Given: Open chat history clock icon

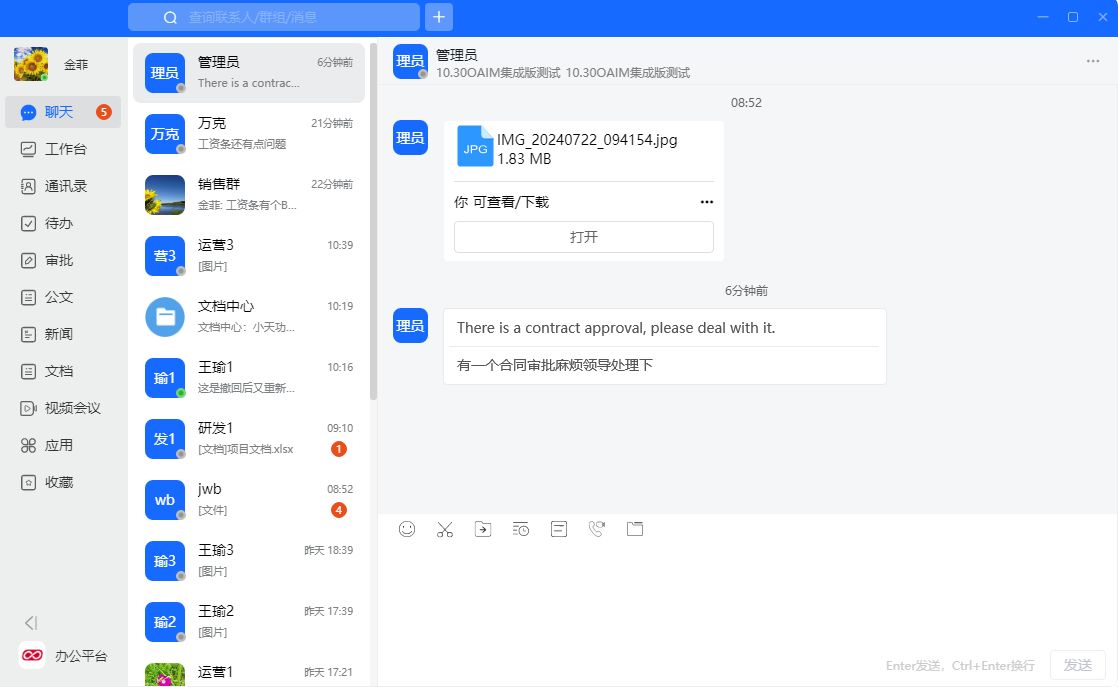Looking at the screenshot, I should (x=521, y=529).
